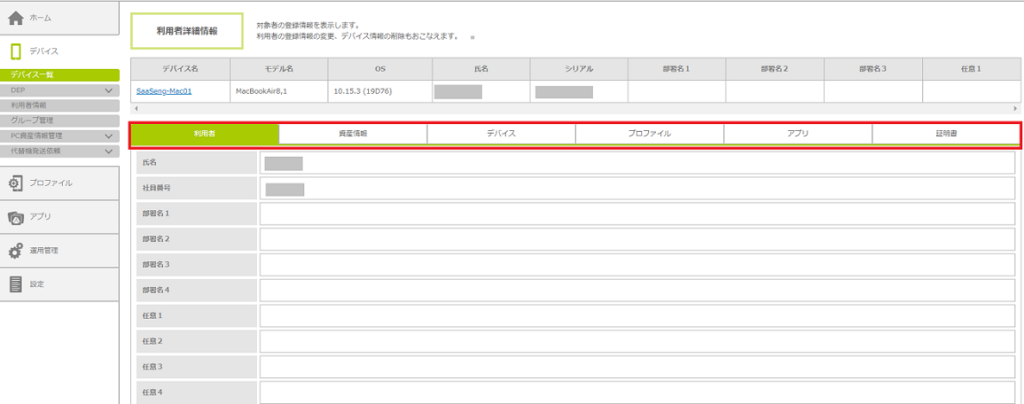
Task: Click the デバイス phone icon in sidebar
Action: 16,50
